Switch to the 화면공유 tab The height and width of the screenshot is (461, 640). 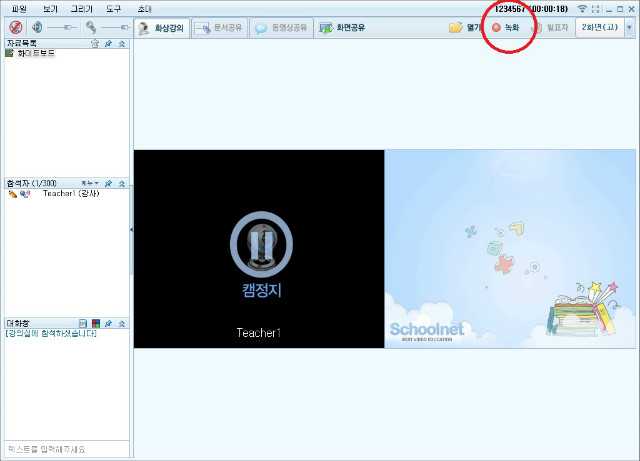[x=339, y=27]
